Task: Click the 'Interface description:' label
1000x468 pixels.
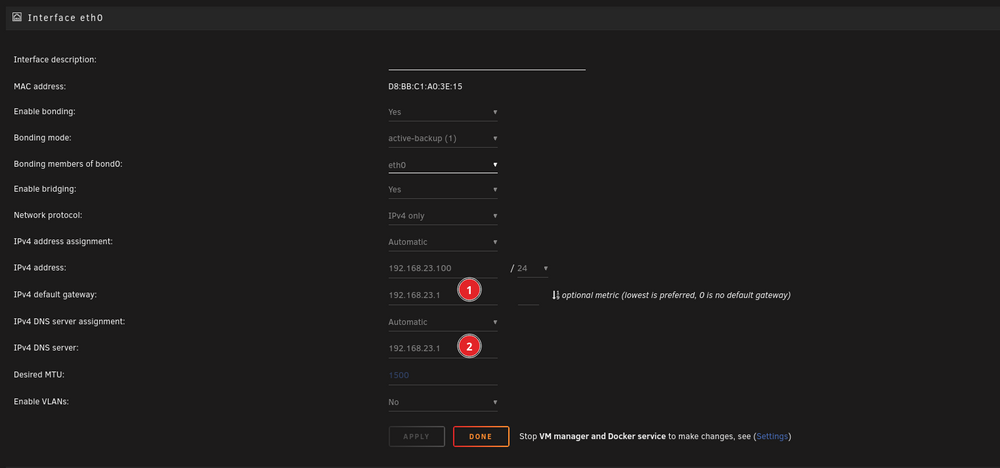Action: coord(55,59)
